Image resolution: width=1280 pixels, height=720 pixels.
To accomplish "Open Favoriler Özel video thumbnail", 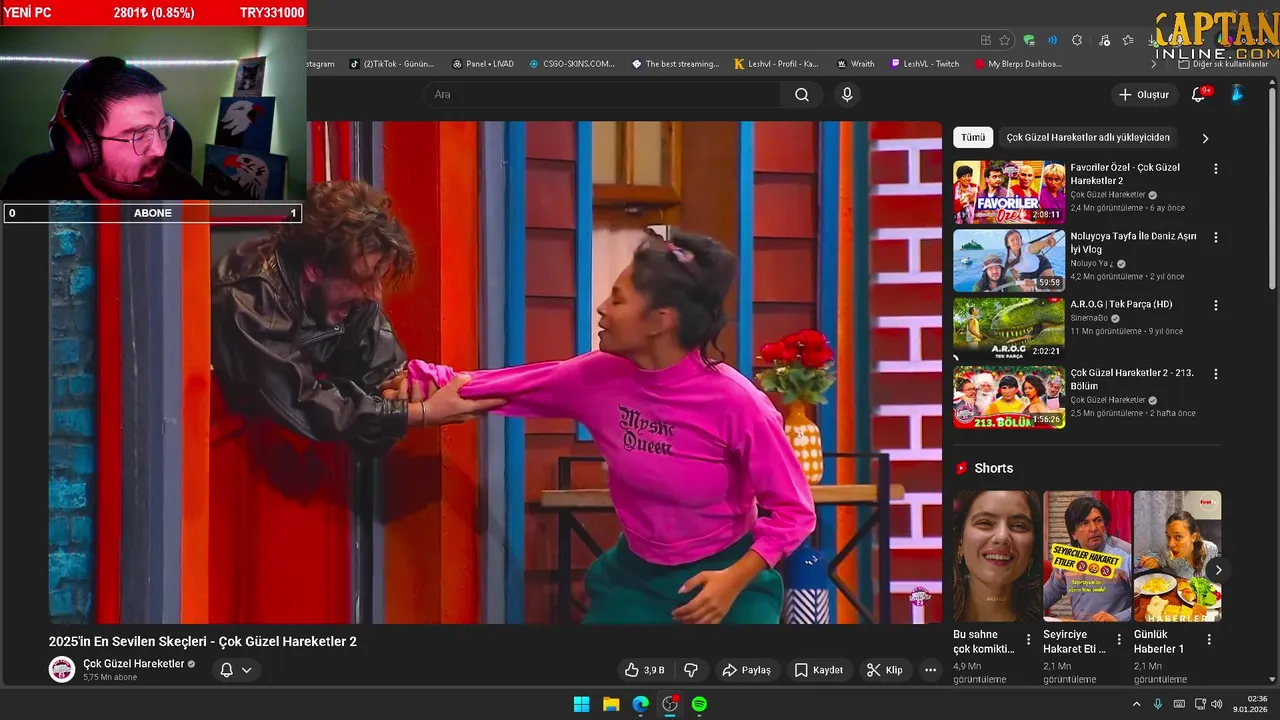I will (1009, 192).
